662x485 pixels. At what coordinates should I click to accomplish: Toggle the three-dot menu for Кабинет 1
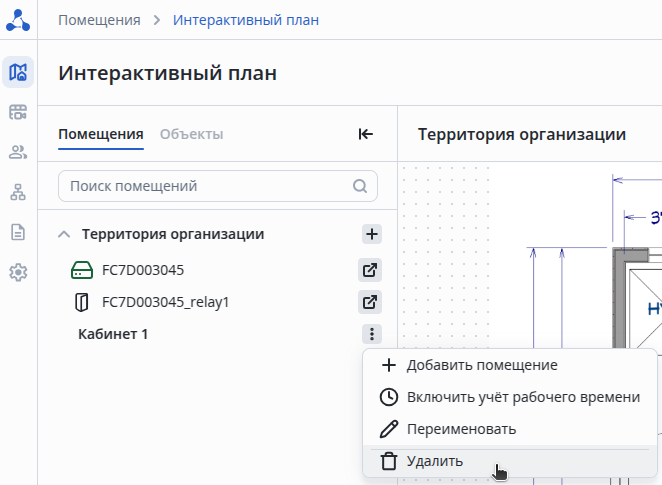coord(371,334)
